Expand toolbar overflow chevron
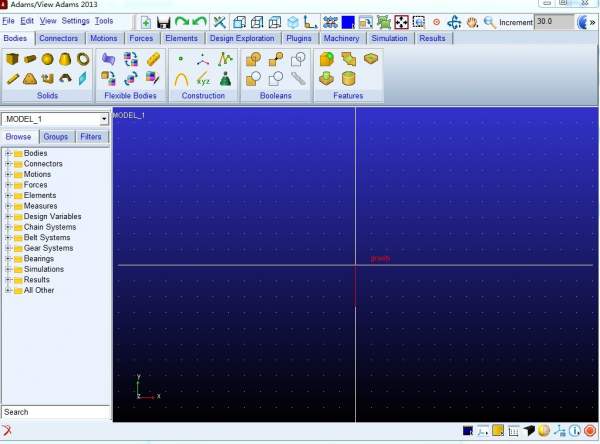 [x=593, y=23]
